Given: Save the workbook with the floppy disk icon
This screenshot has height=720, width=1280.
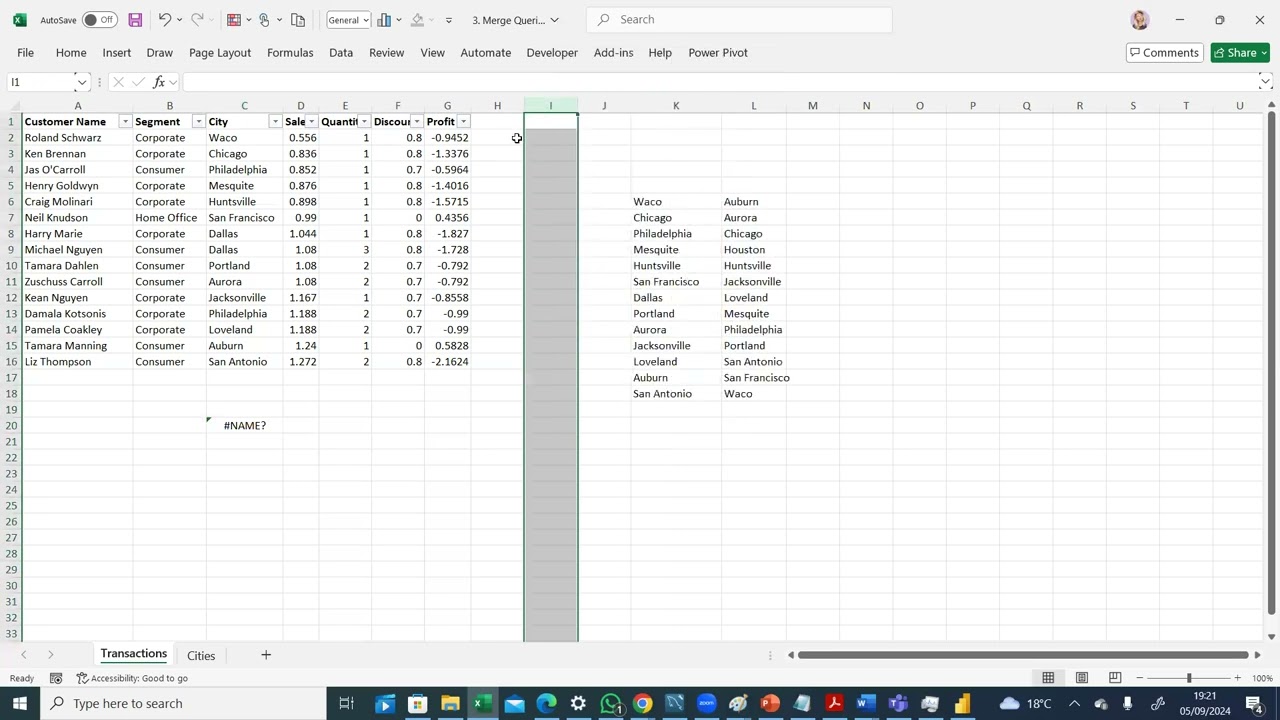Looking at the screenshot, I should click(x=135, y=20).
